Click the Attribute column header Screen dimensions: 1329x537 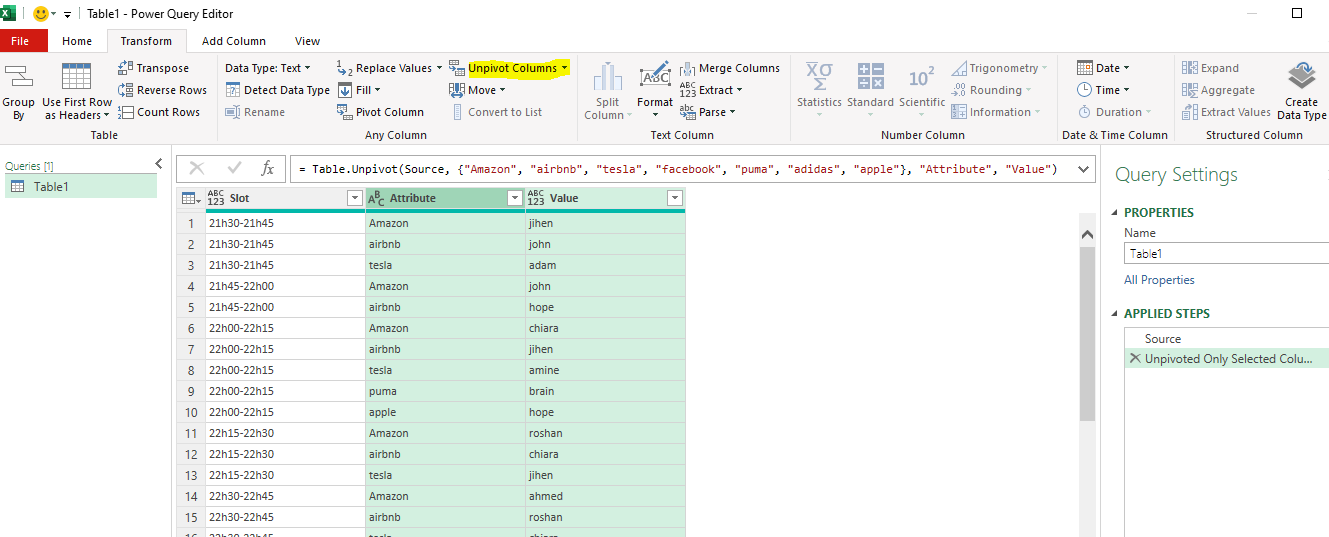point(445,198)
